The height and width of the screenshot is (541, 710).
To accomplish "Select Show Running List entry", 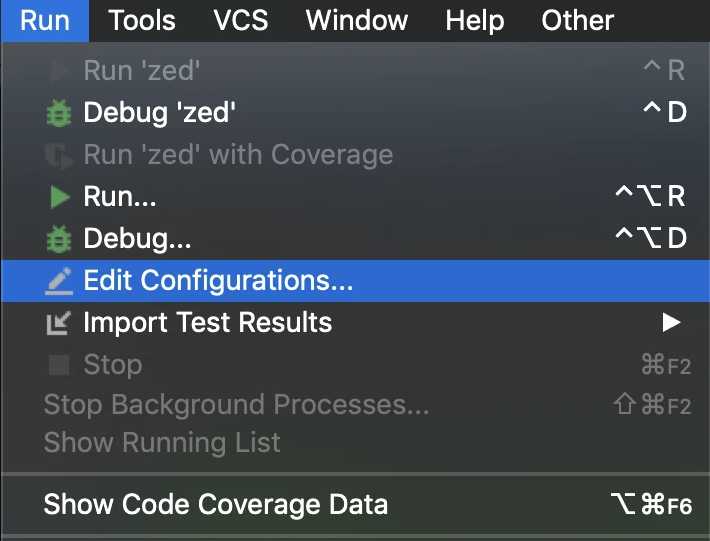I will [x=162, y=443].
